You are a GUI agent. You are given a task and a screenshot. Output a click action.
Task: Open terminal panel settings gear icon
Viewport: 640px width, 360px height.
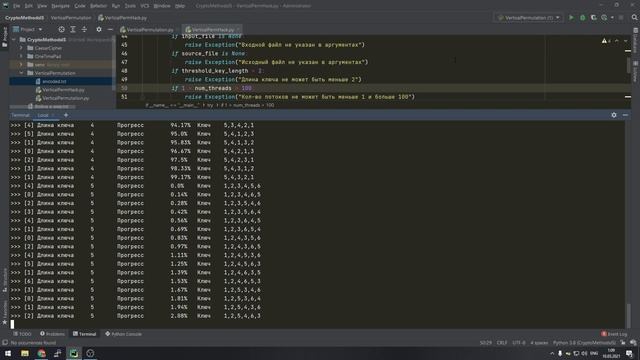point(614,115)
